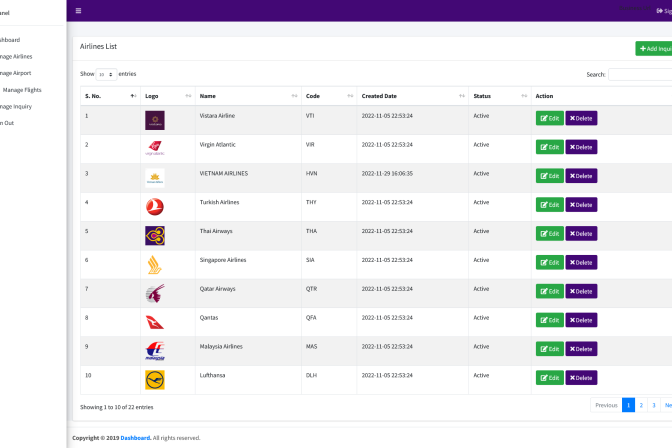Select pagination page 1
Viewport: 672px width, 448px height.
pyautogui.click(x=628, y=405)
